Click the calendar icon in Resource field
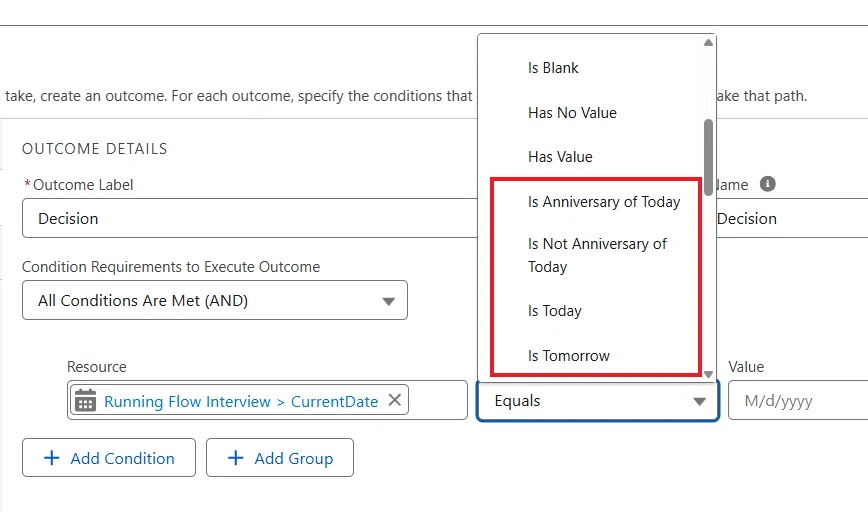 [85, 400]
